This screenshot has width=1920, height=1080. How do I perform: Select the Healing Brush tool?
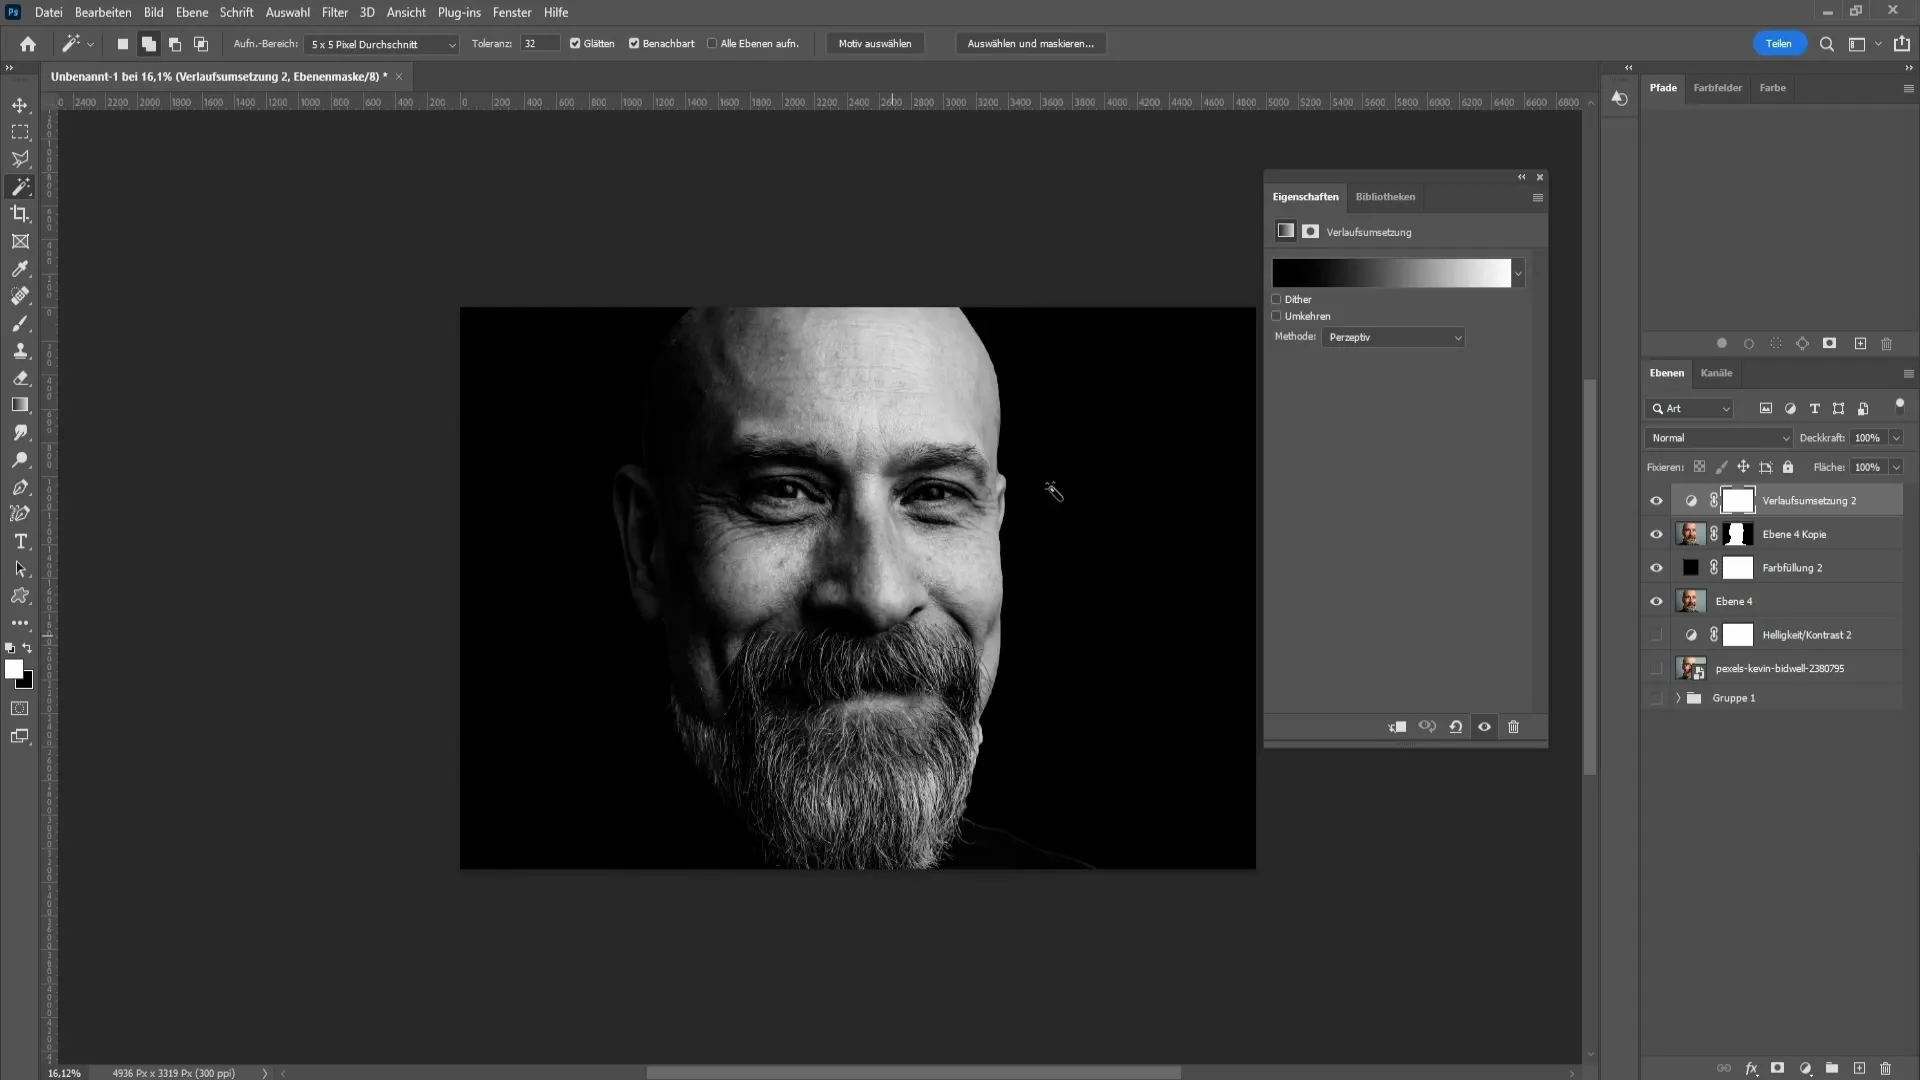coord(20,296)
